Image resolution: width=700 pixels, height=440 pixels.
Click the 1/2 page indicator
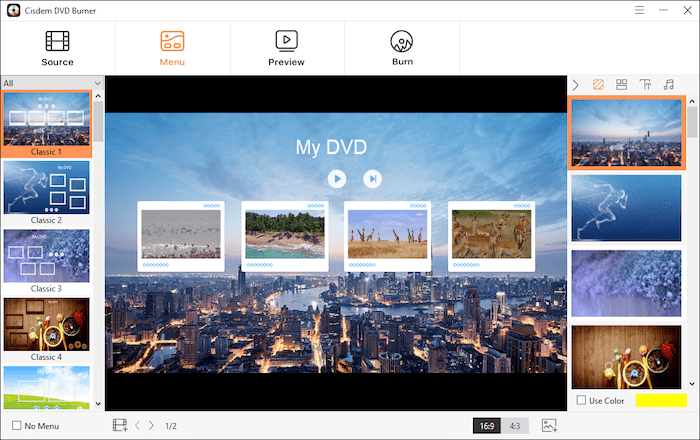click(171, 426)
